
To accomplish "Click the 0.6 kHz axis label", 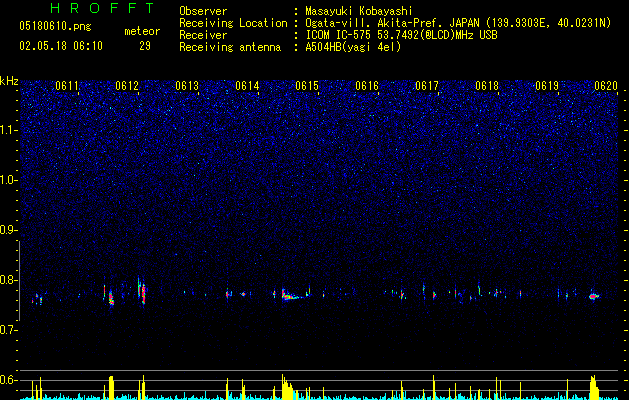I will (9, 380).
